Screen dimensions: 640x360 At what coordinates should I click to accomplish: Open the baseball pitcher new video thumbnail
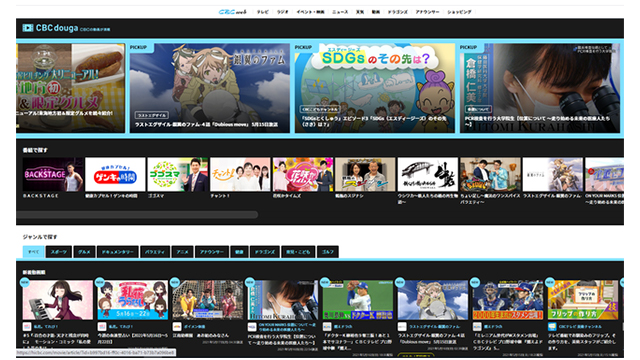pyautogui.click(x=358, y=300)
